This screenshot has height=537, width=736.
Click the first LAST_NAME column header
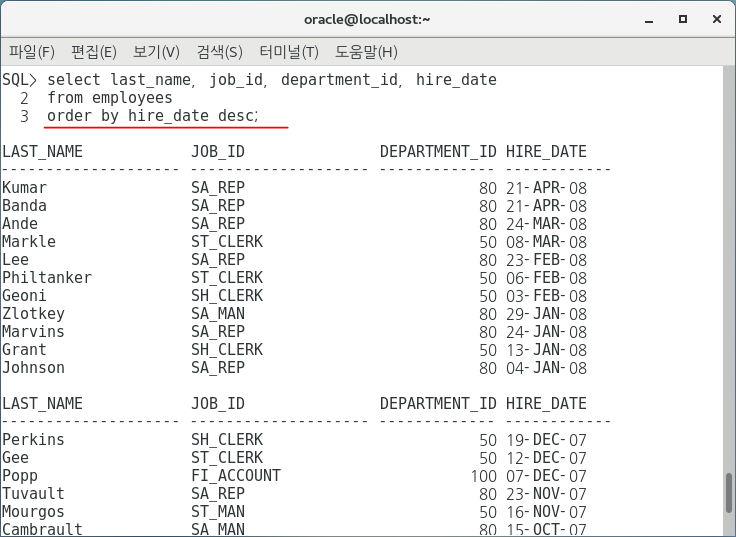(42, 152)
